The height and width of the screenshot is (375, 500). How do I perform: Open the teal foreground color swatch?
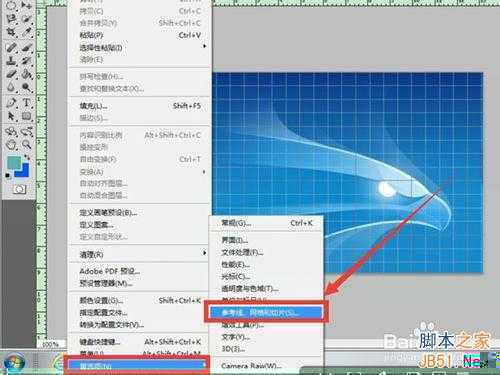[13, 163]
